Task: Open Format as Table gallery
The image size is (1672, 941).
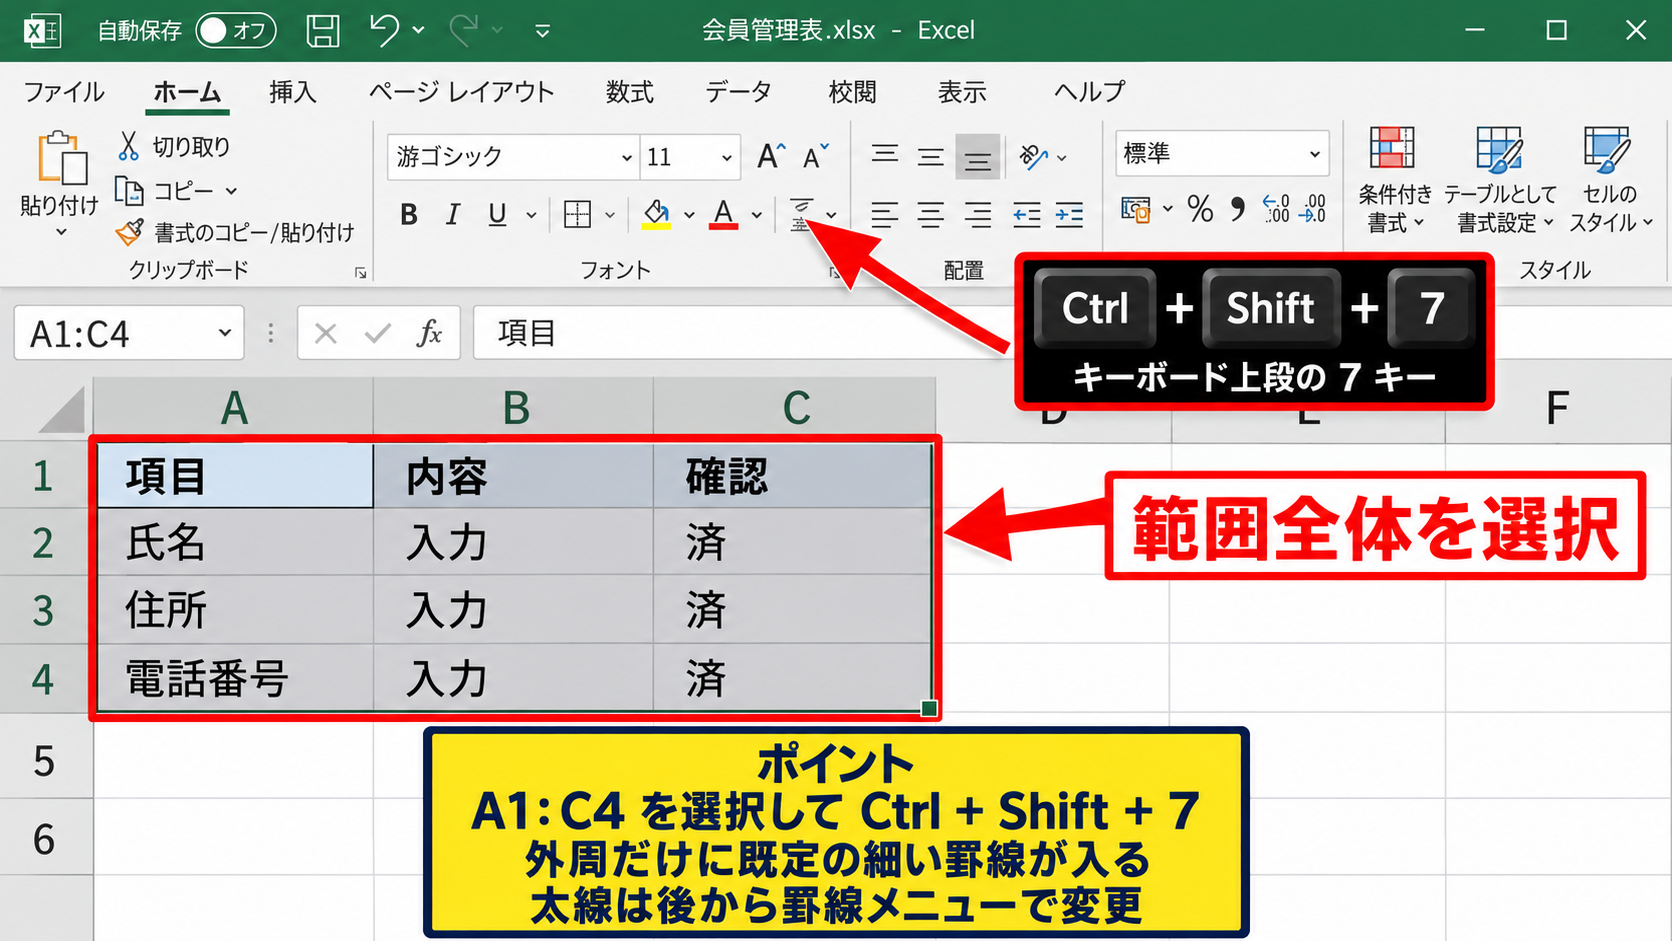Action: point(1500,180)
